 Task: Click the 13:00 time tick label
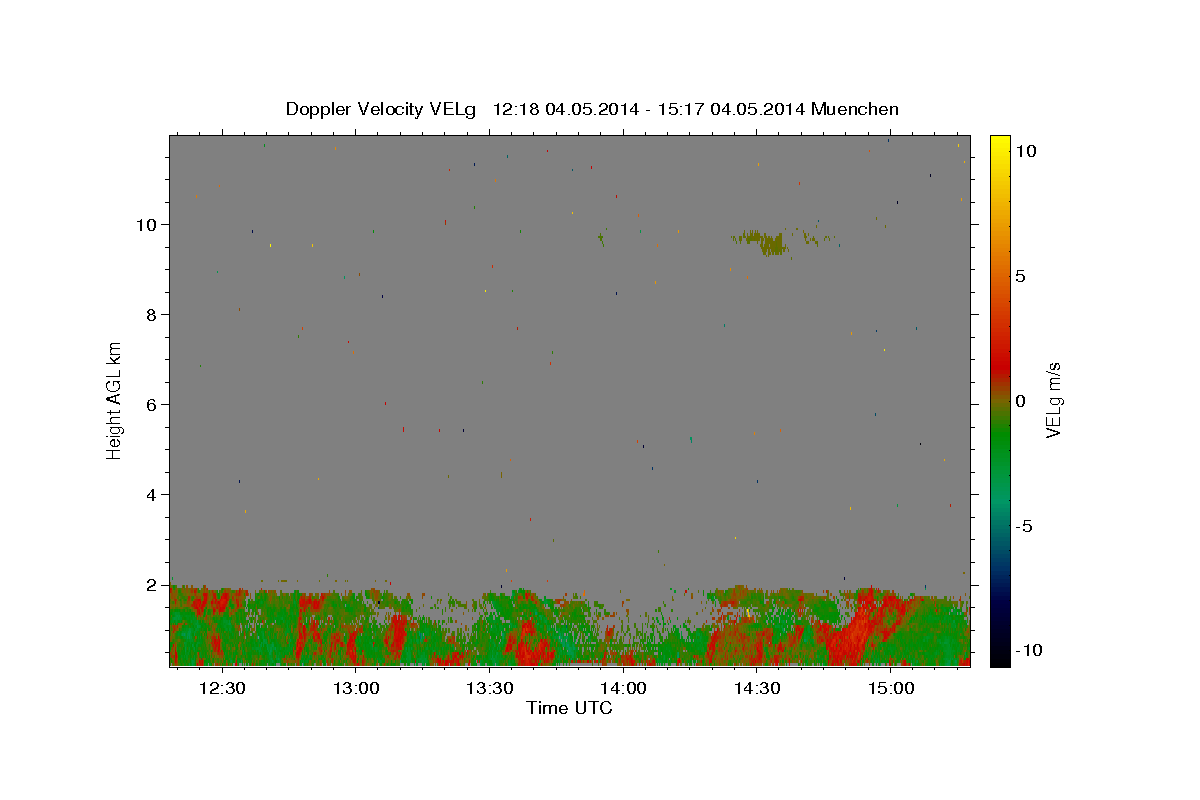pyautogui.click(x=356, y=689)
